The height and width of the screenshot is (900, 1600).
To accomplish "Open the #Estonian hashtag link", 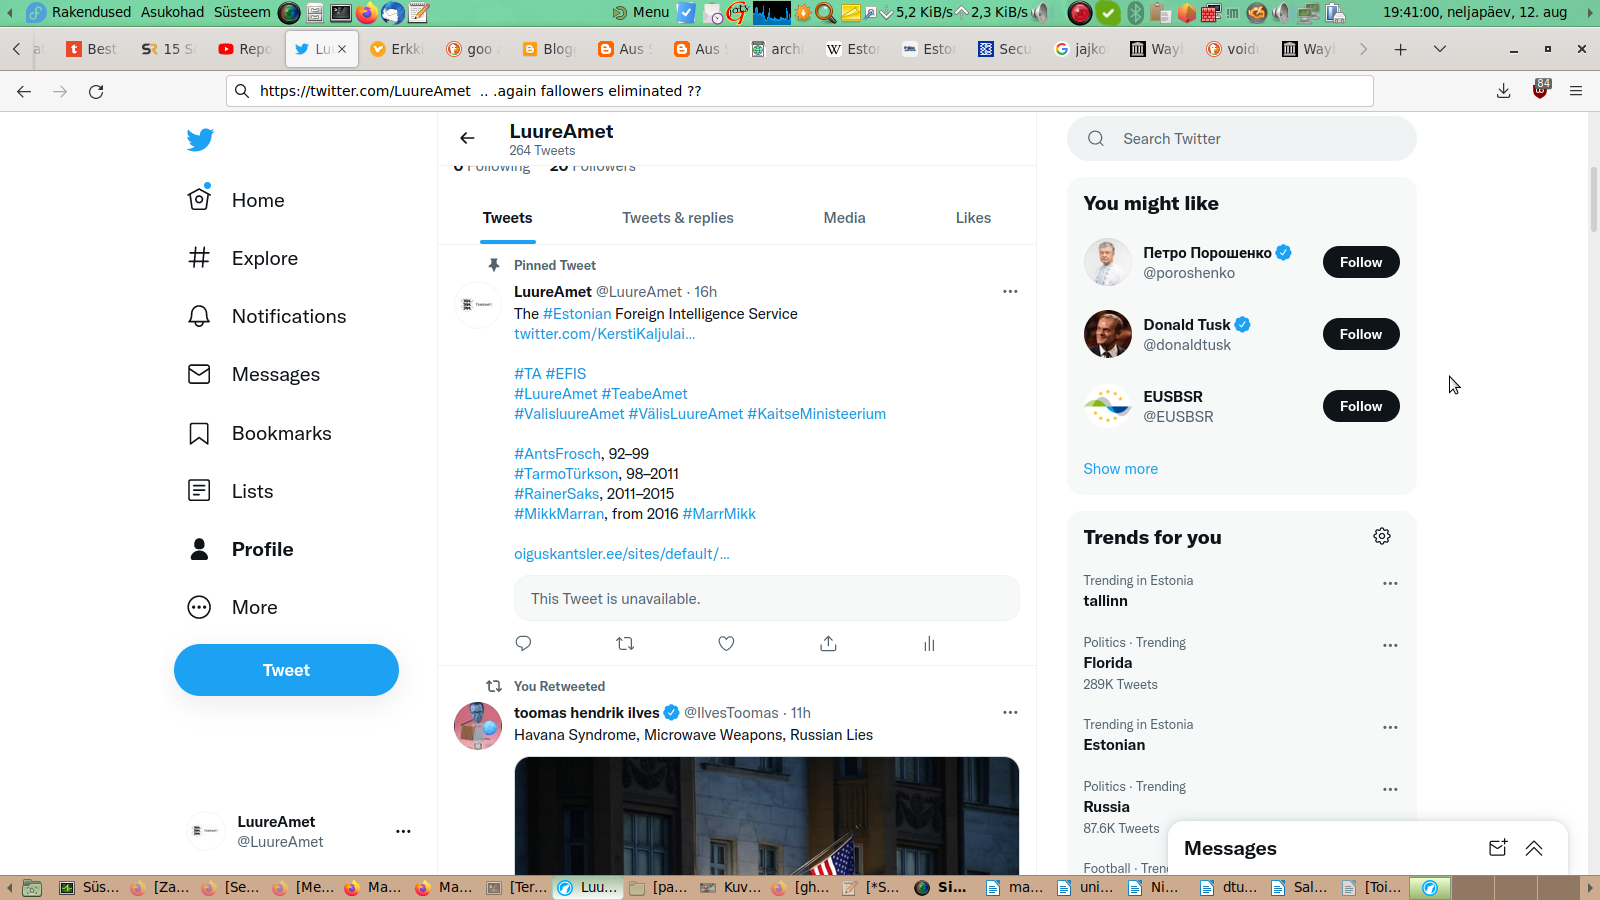I will click(577, 314).
